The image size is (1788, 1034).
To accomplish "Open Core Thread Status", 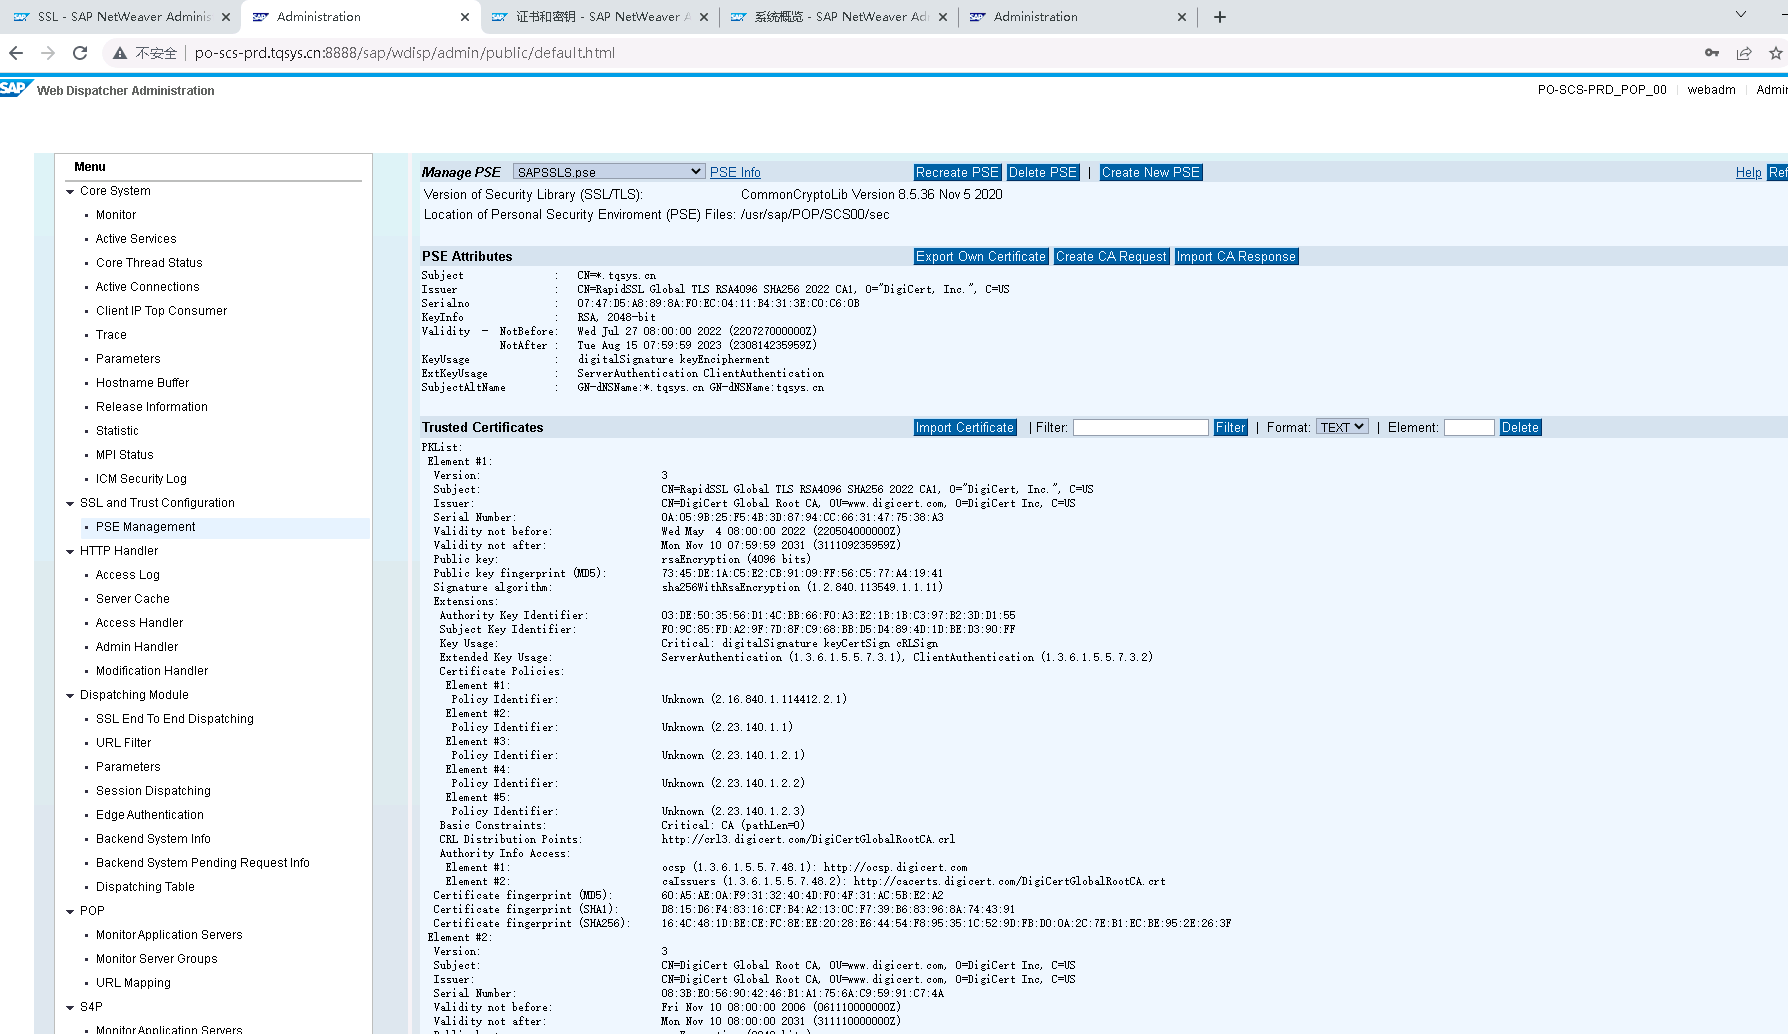I will coord(149,263).
